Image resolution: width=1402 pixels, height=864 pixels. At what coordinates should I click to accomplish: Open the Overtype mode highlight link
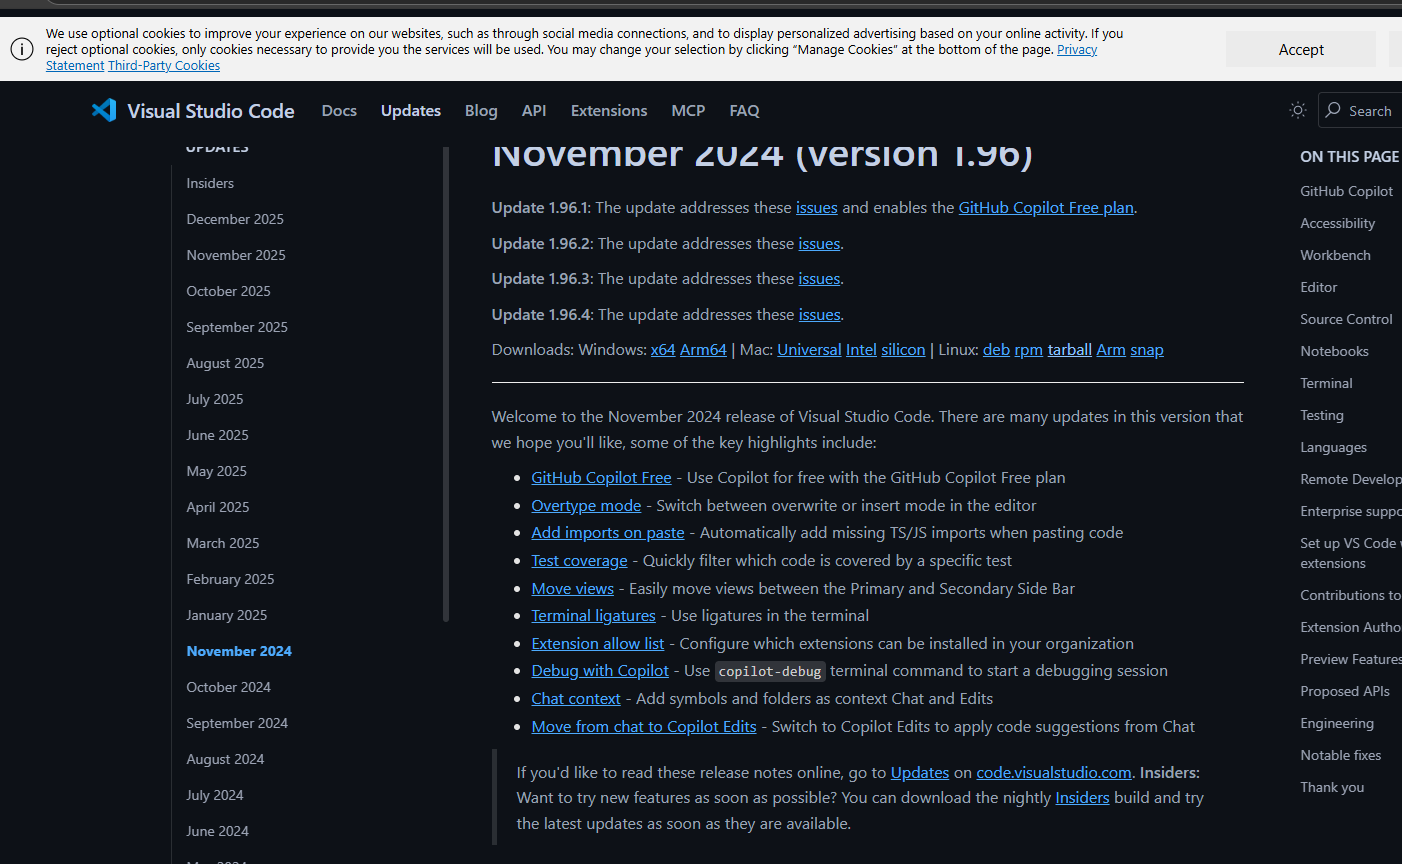(586, 506)
